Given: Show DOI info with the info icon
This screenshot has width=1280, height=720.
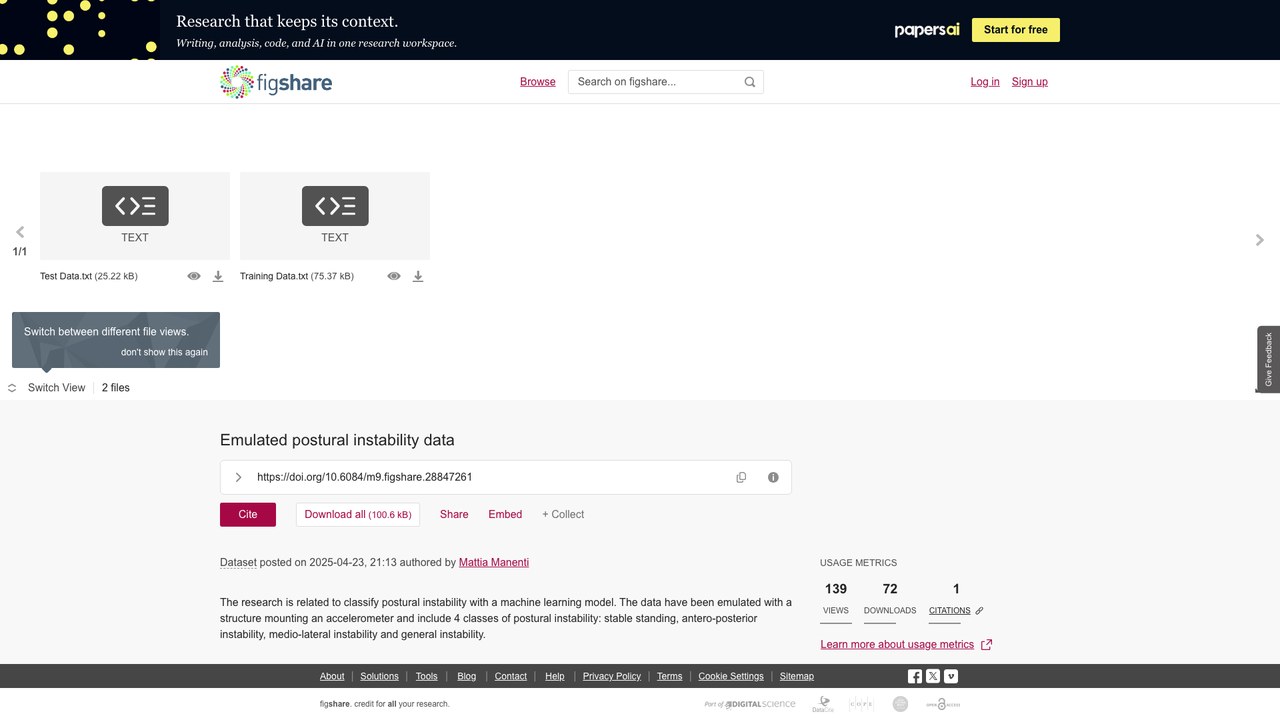Looking at the screenshot, I should tap(773, 477).
